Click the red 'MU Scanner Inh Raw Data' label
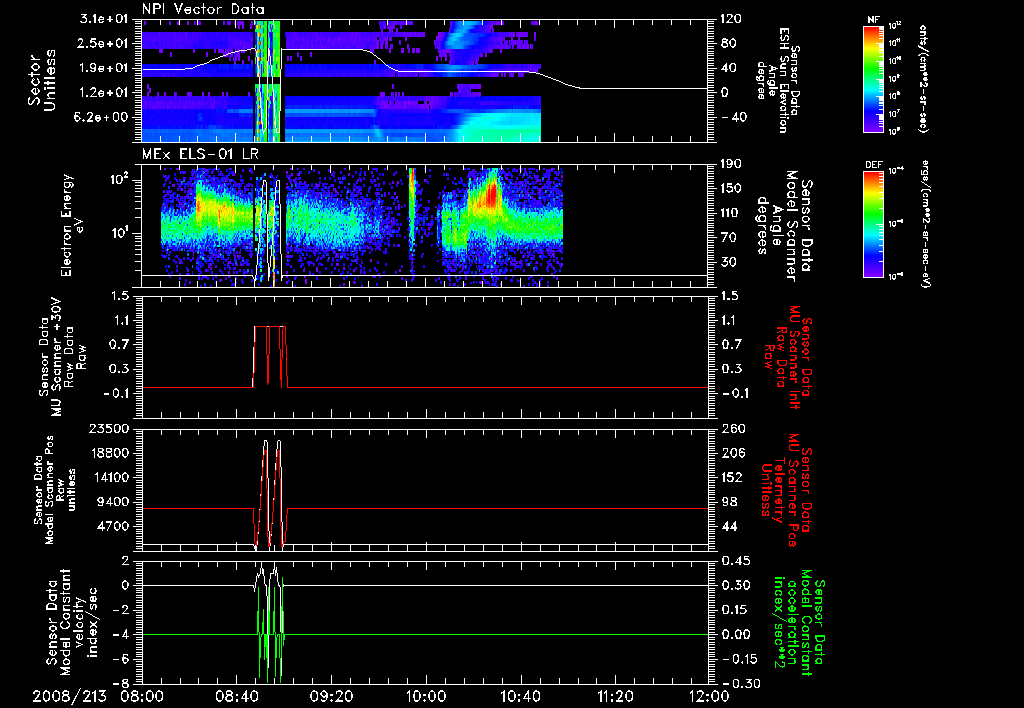1024x708 pixels. [787, 356]
